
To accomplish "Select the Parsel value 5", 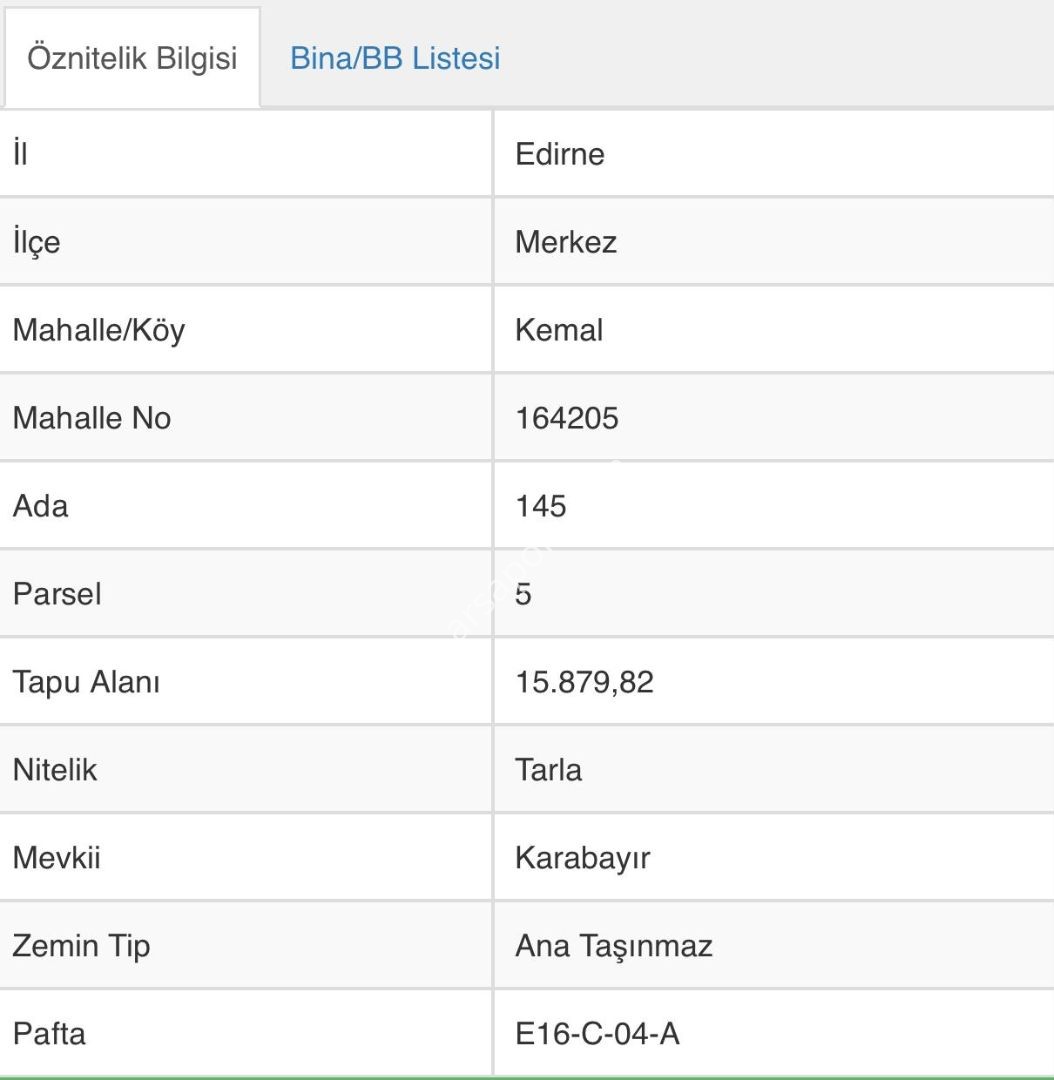I will click(524, 594).
